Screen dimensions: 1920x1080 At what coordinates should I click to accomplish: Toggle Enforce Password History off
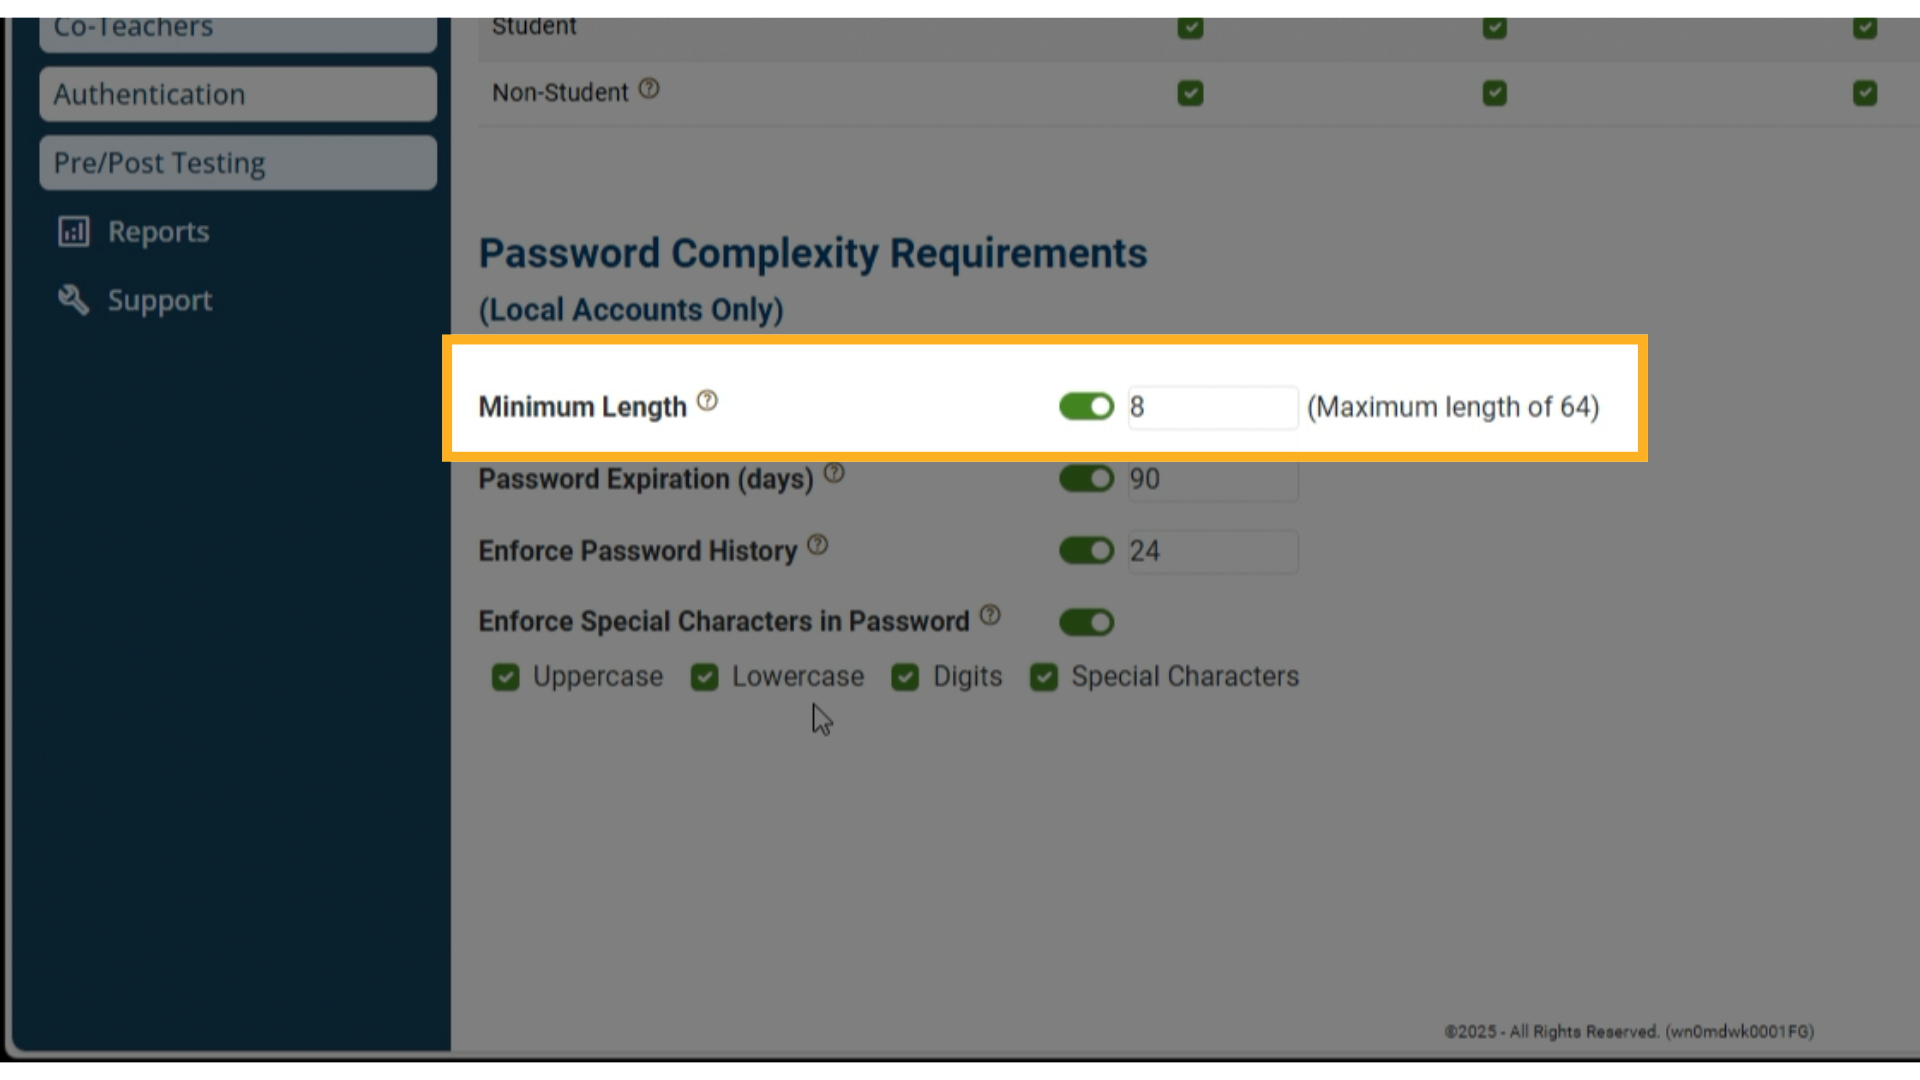coord(1086,551)
